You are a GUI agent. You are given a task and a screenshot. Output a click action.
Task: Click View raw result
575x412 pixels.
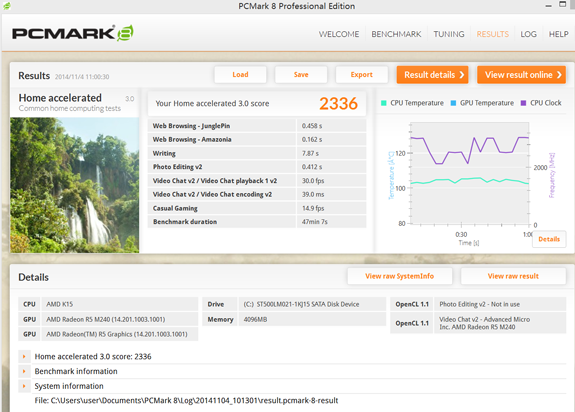[513, 276]
